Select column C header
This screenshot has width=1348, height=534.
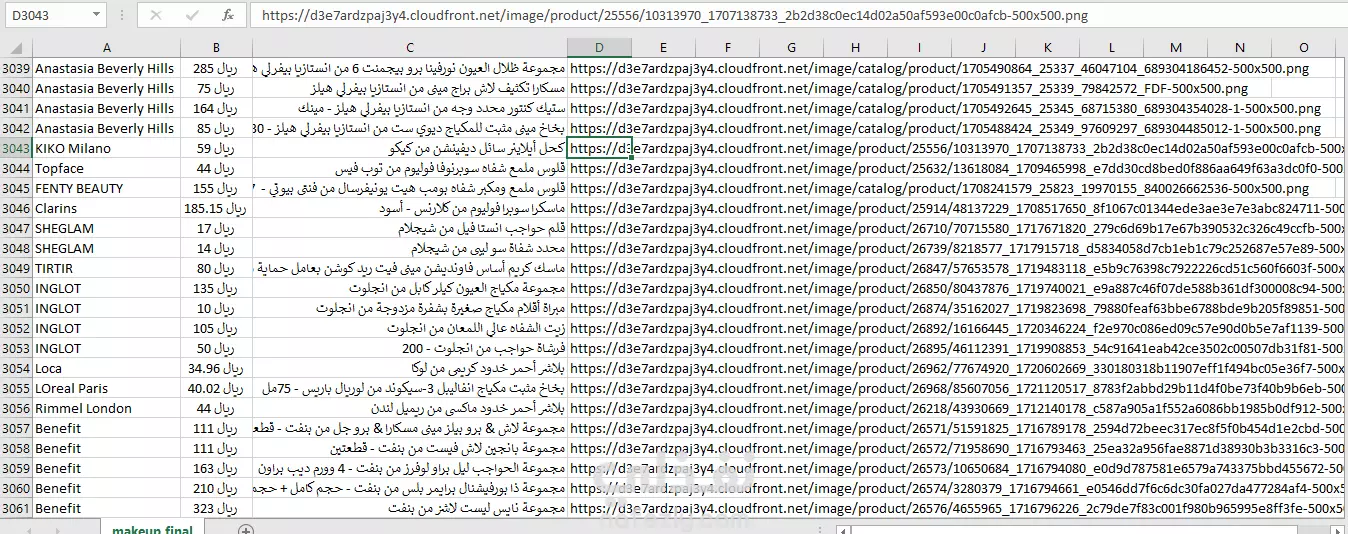[409, 48]
